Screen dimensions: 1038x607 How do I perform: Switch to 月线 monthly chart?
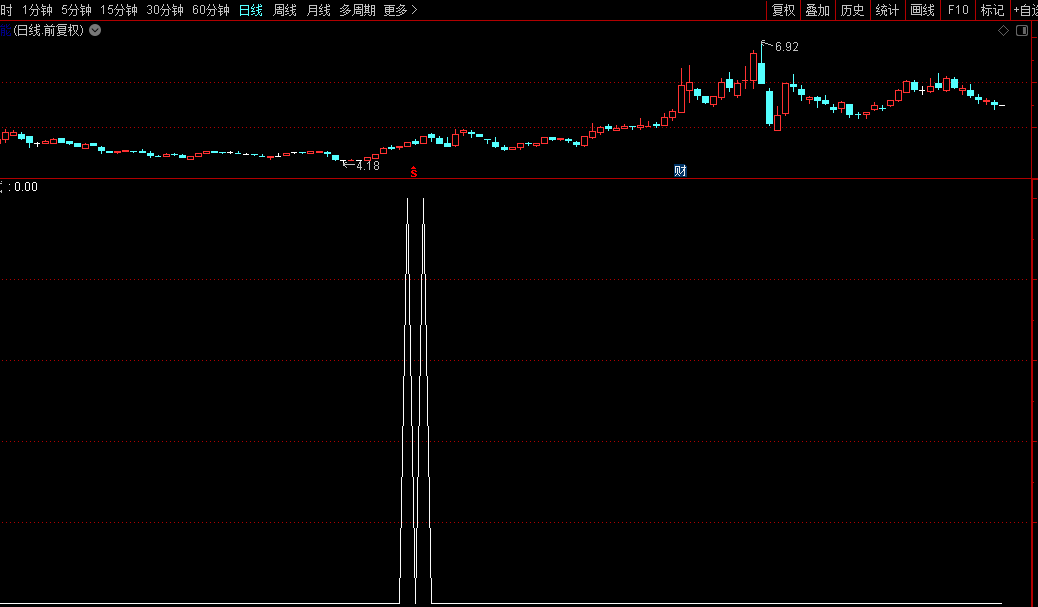[x=319, y=10]
